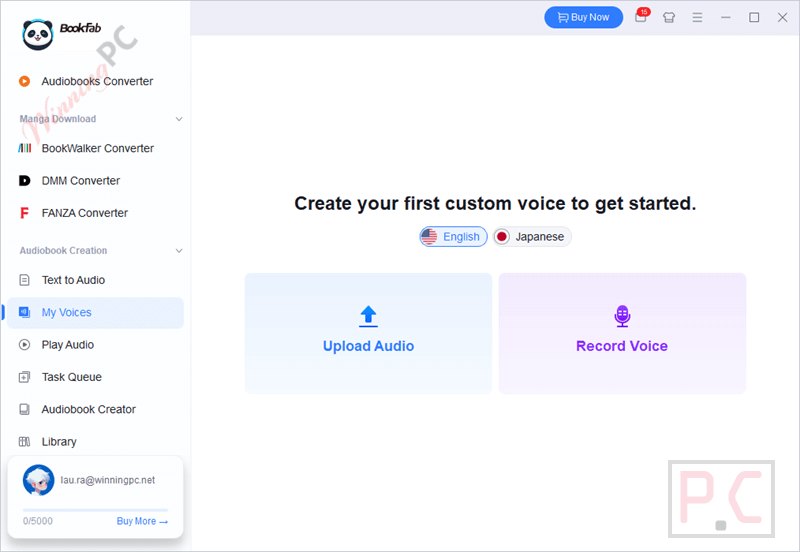This screenshot has width=800, height=552.
Task: Open the Library page
Action: point(59,442)
